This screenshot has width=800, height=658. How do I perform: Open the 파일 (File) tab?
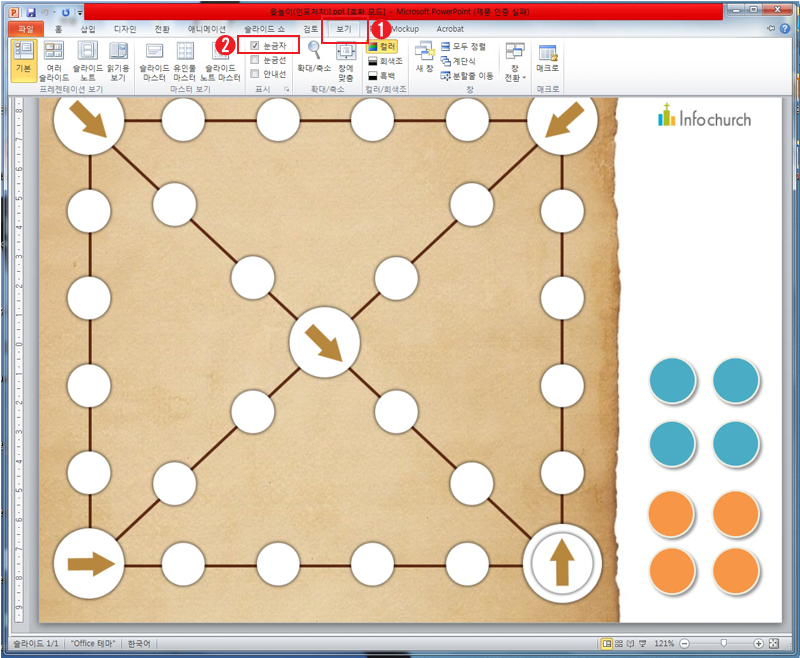[25, 29]
